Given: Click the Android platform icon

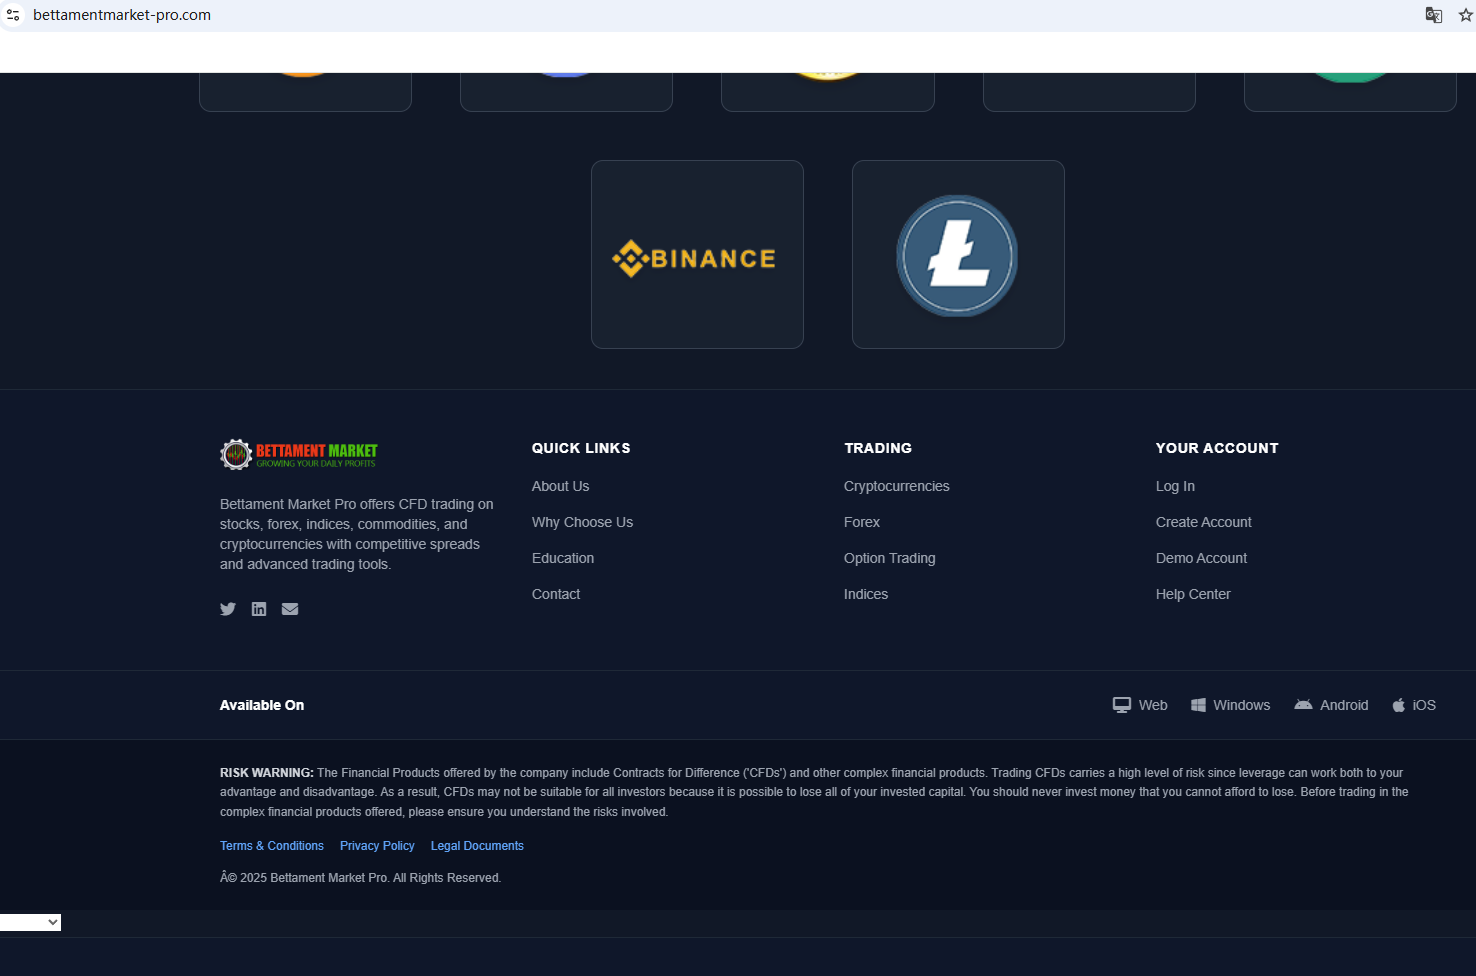Looking at the screenshot, I should [x=1303, y=705].
